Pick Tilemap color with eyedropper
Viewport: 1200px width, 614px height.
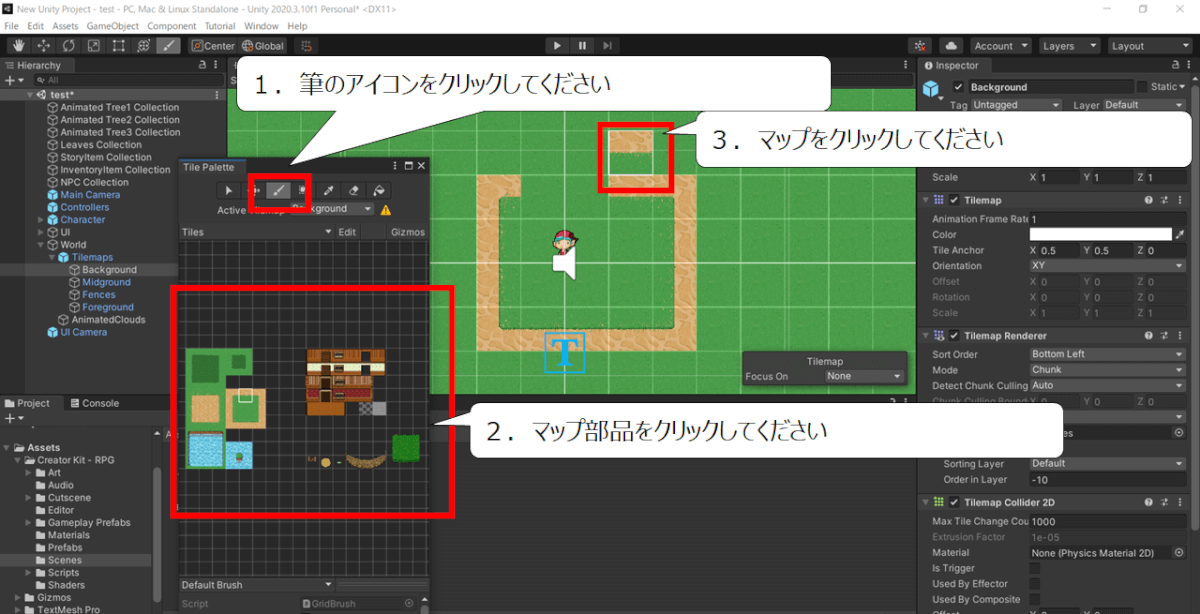[x=1181, y=235]
